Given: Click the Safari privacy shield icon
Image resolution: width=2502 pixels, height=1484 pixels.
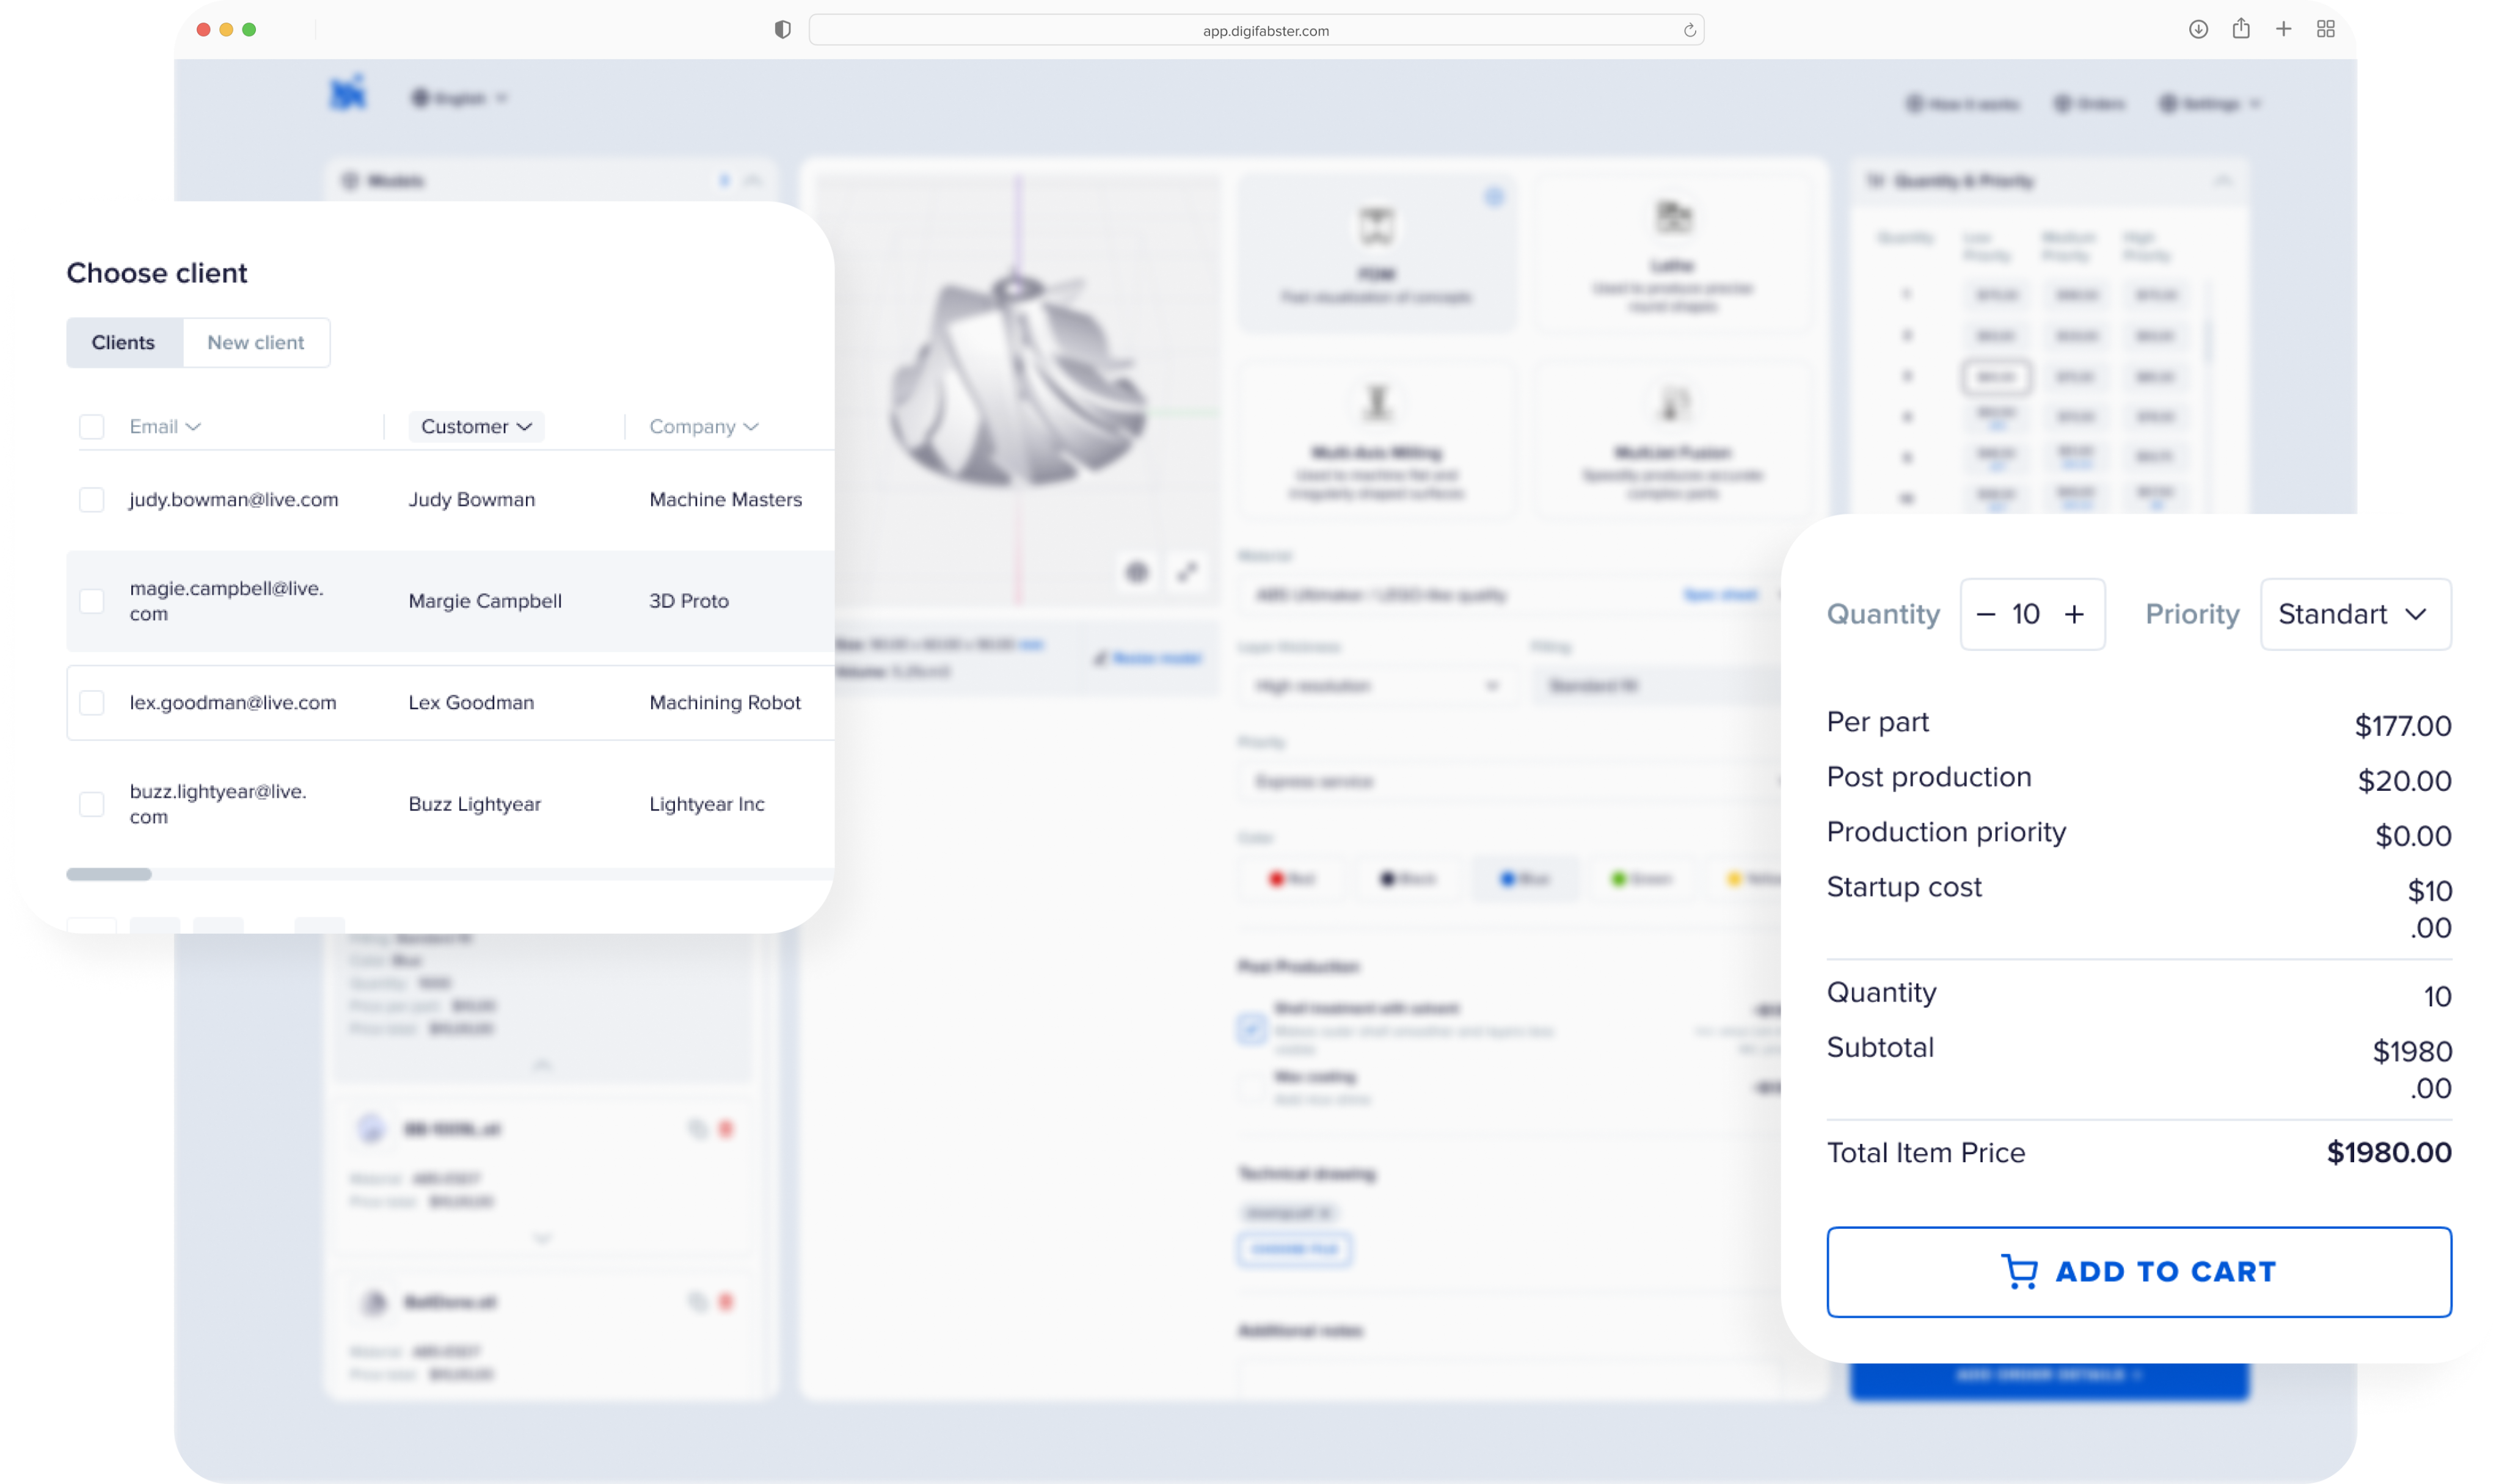Looking at the screenshot, I should pyautogui.click(x=782, y=30).
